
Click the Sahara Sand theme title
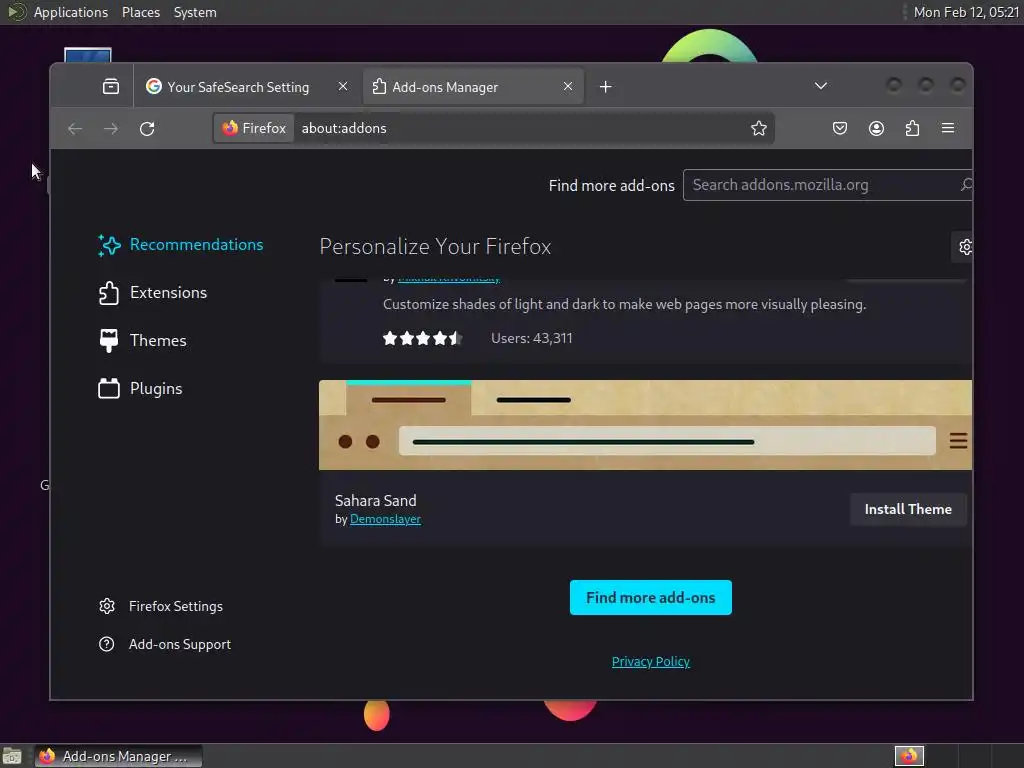tap(376, 501)
